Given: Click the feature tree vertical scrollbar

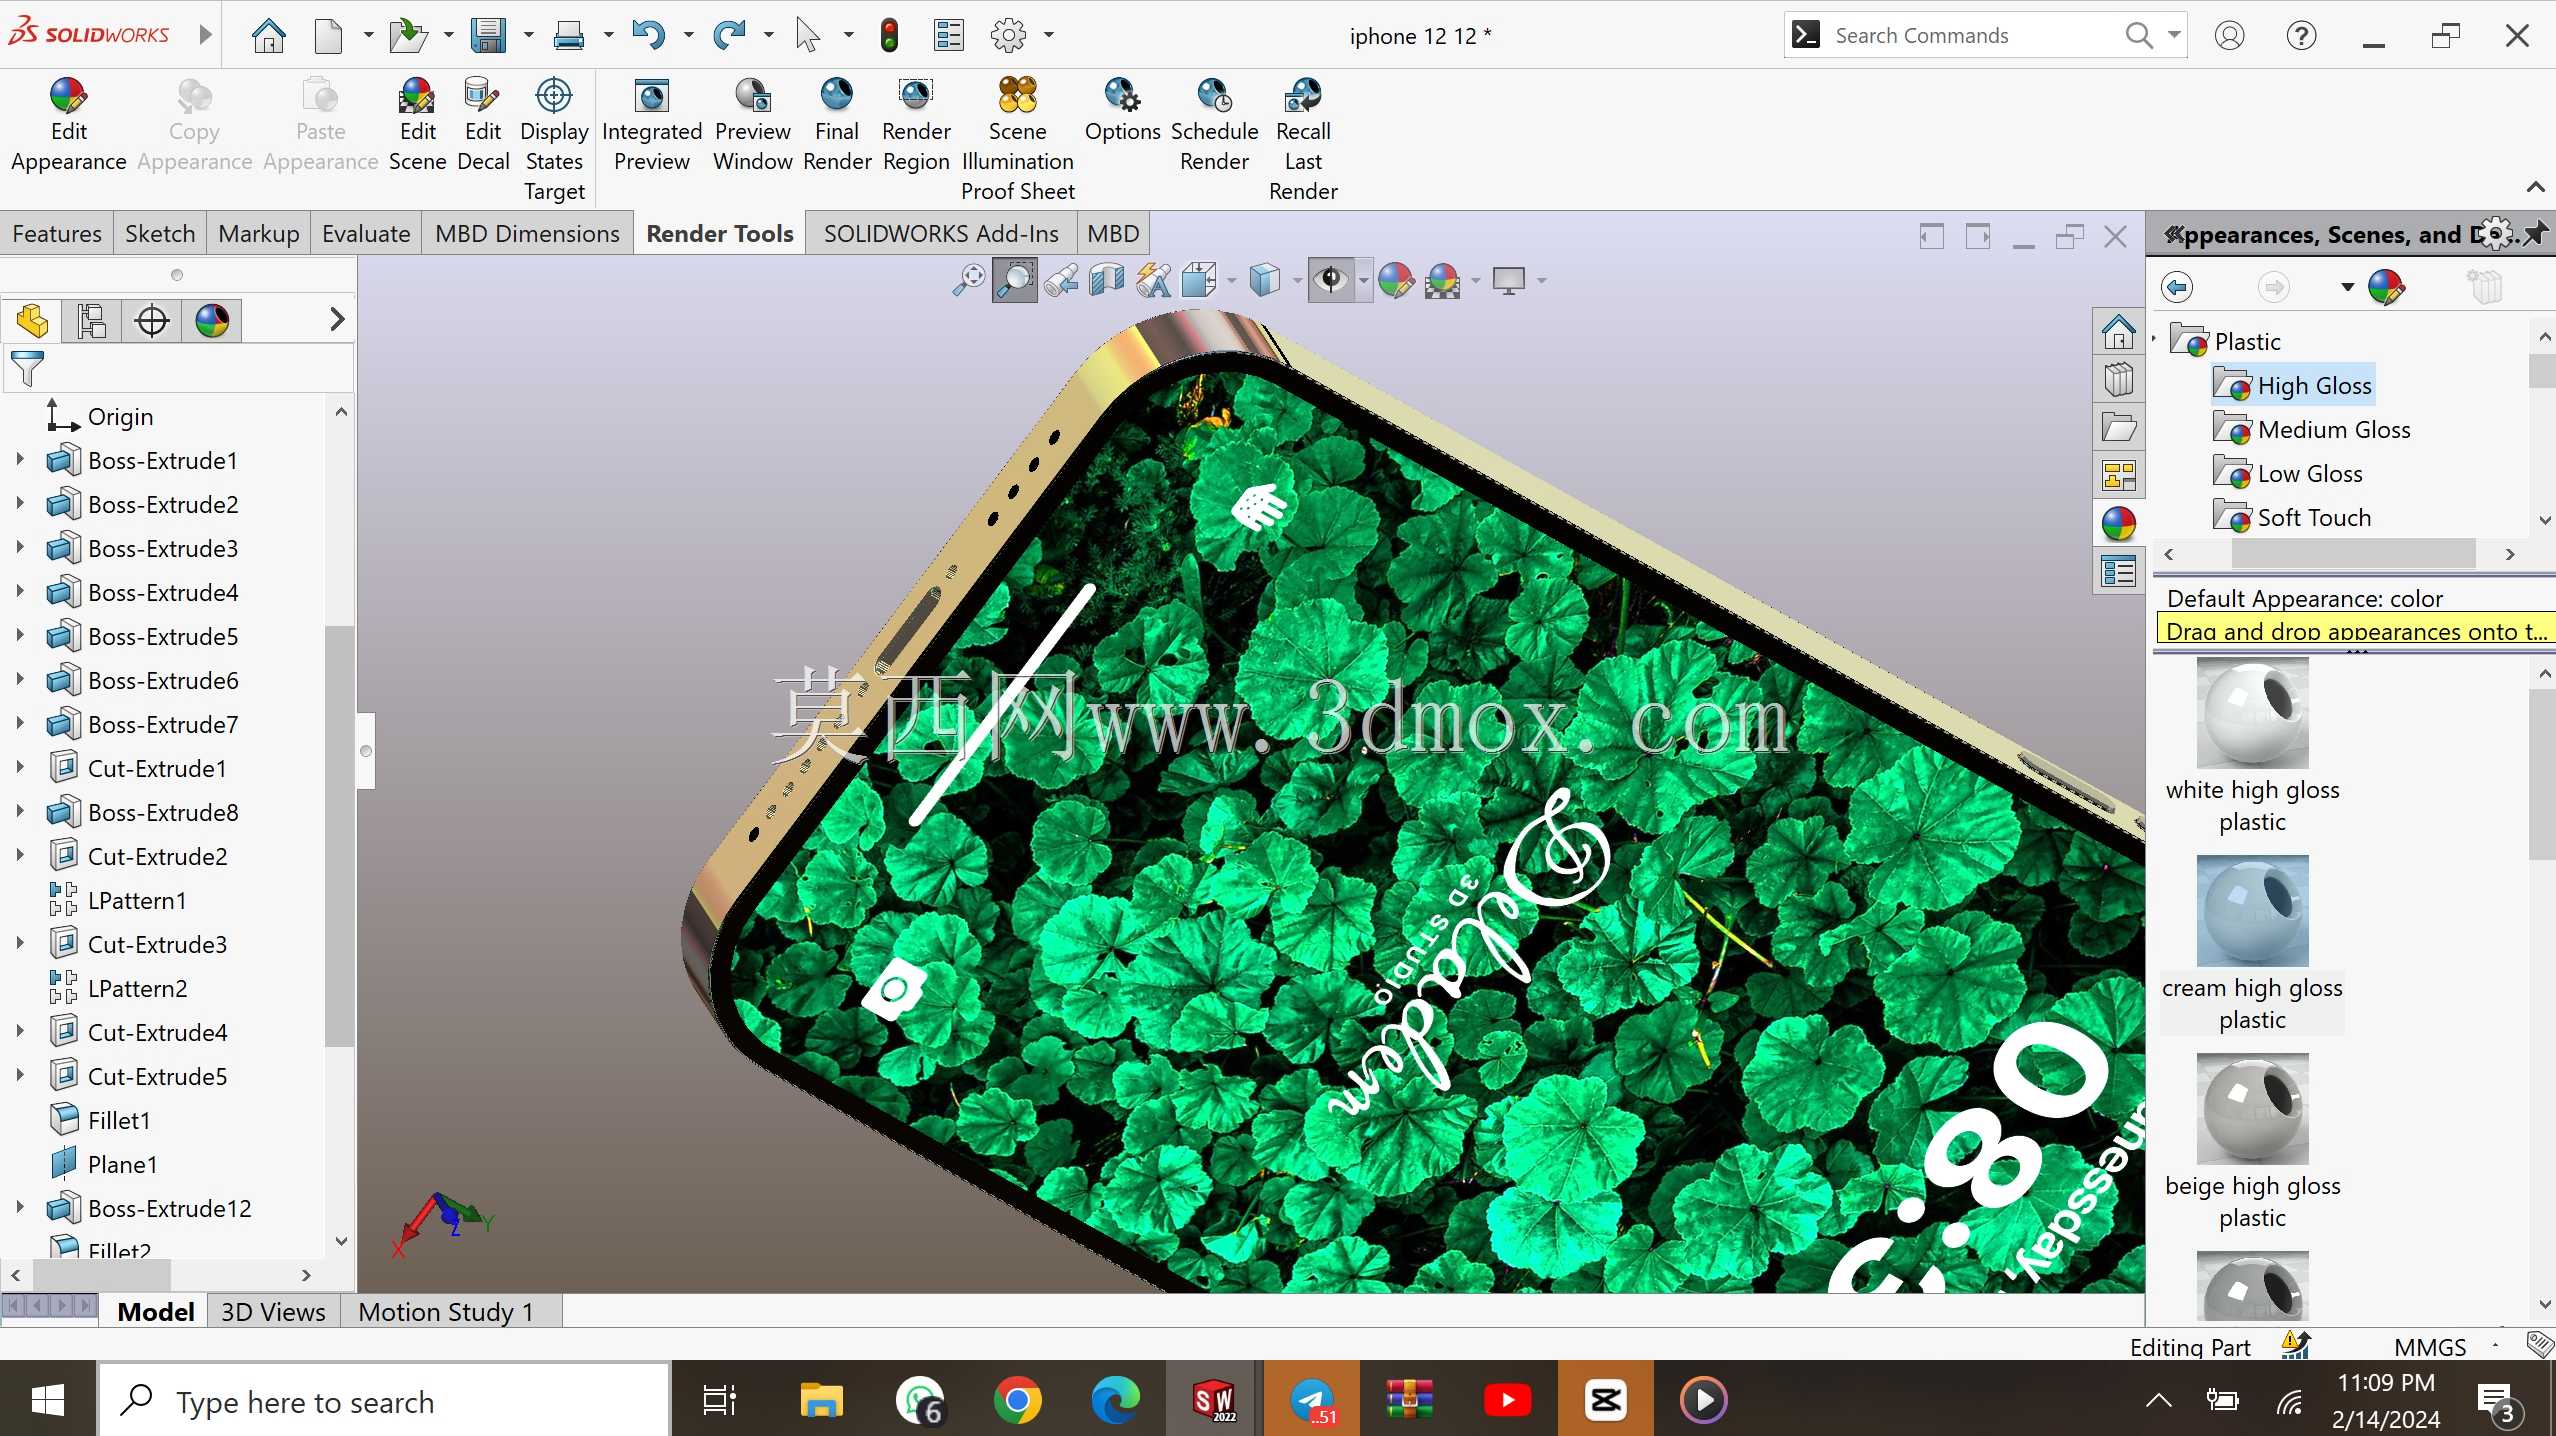Looking at the screenshot, I should (x=340, y=834).
